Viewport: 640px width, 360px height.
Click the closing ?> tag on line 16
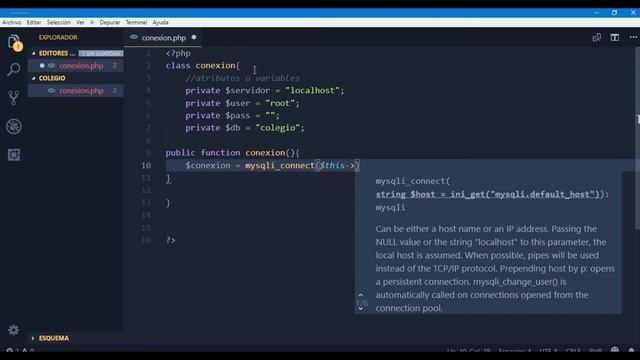(x=171, y=240)
